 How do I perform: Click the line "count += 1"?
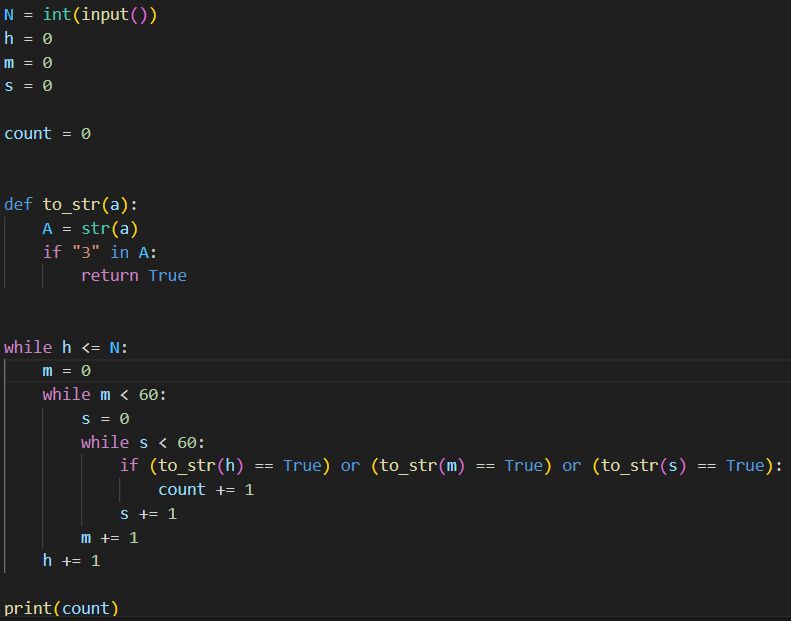click(206, 490)
